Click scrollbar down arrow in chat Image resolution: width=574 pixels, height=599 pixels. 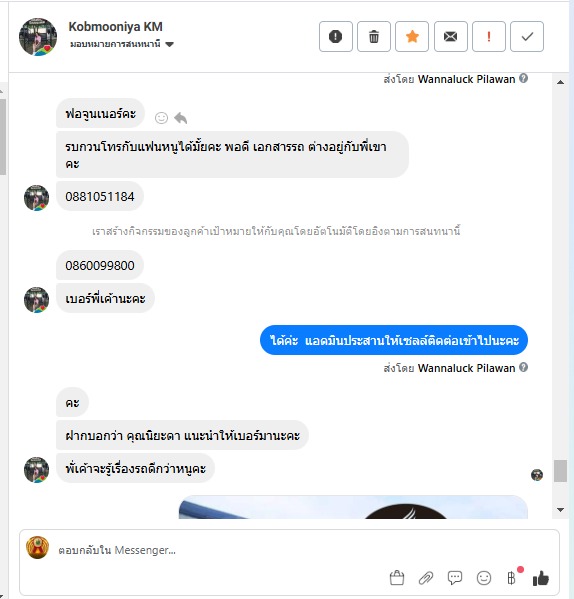560,510
